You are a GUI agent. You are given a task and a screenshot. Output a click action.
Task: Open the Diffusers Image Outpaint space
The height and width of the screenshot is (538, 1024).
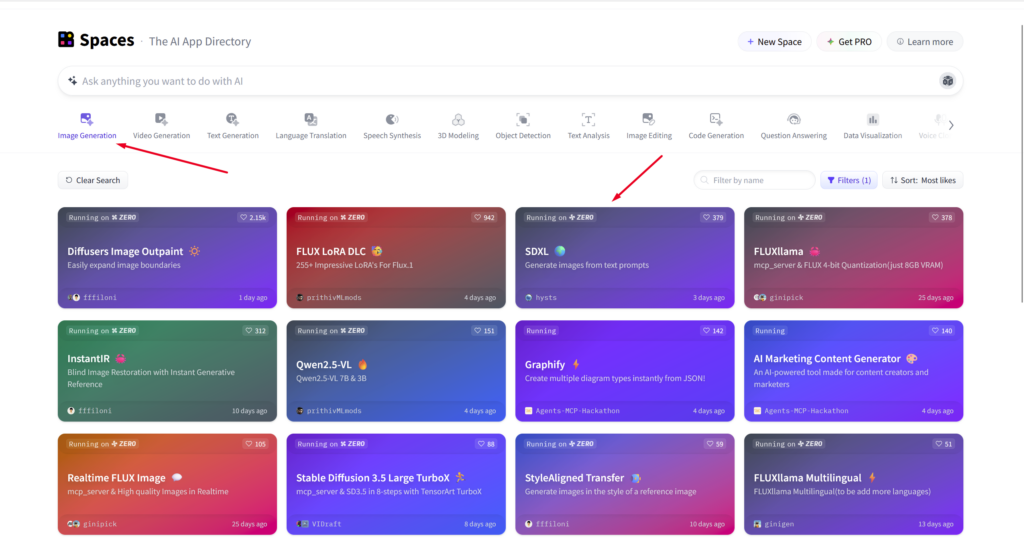[x=167, y=258]
